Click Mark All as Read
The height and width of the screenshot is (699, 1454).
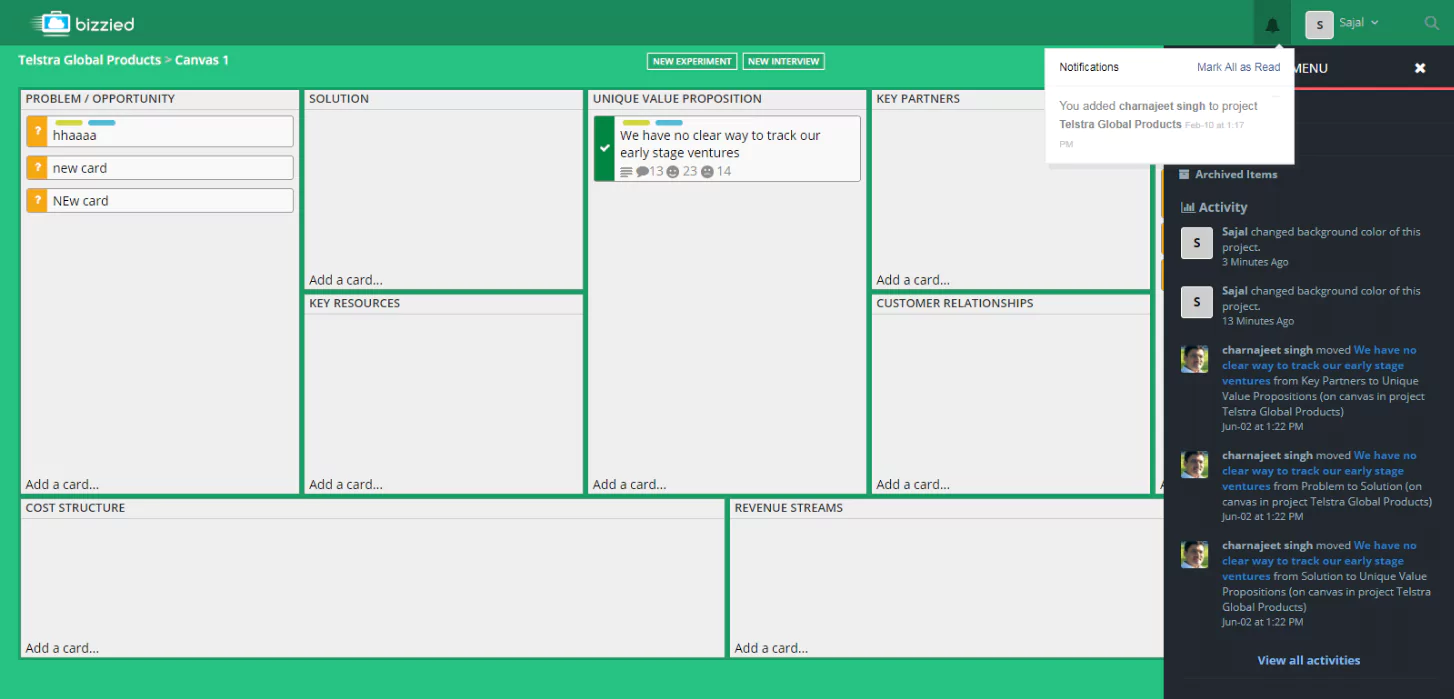[x=1238, y=67]
